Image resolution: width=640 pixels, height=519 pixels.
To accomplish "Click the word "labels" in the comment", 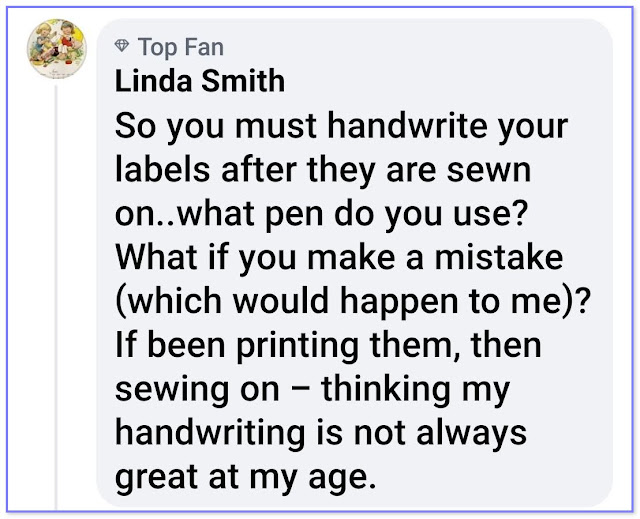I will (x=162, y=169).
